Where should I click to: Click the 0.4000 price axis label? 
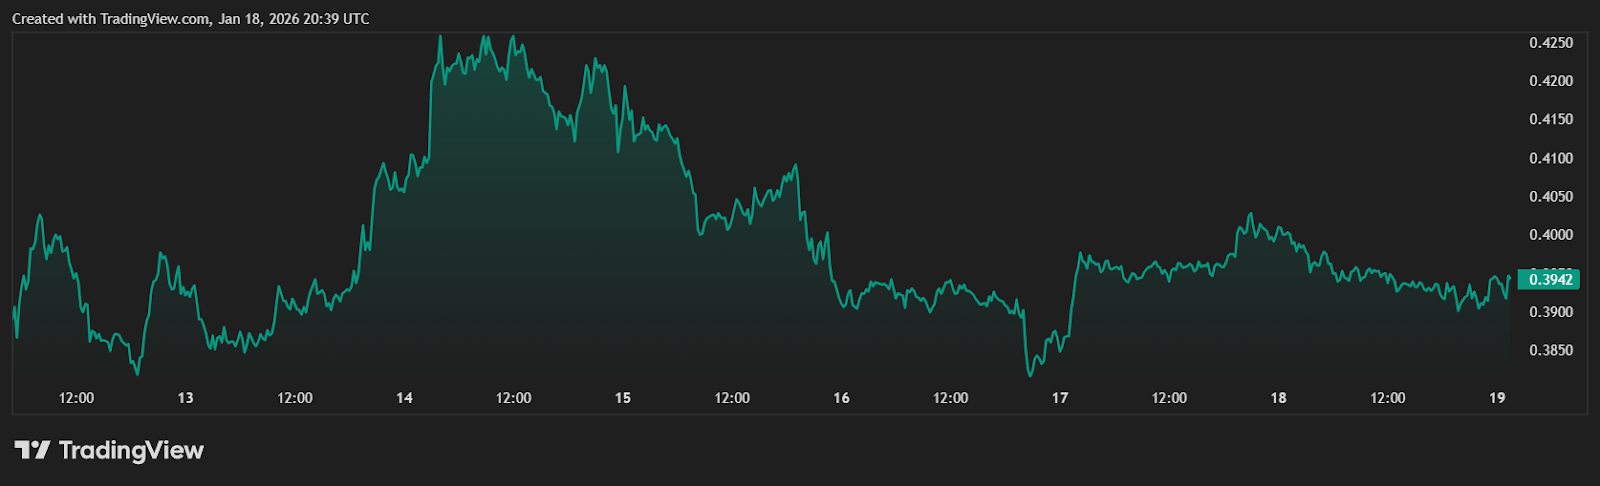1551,235
